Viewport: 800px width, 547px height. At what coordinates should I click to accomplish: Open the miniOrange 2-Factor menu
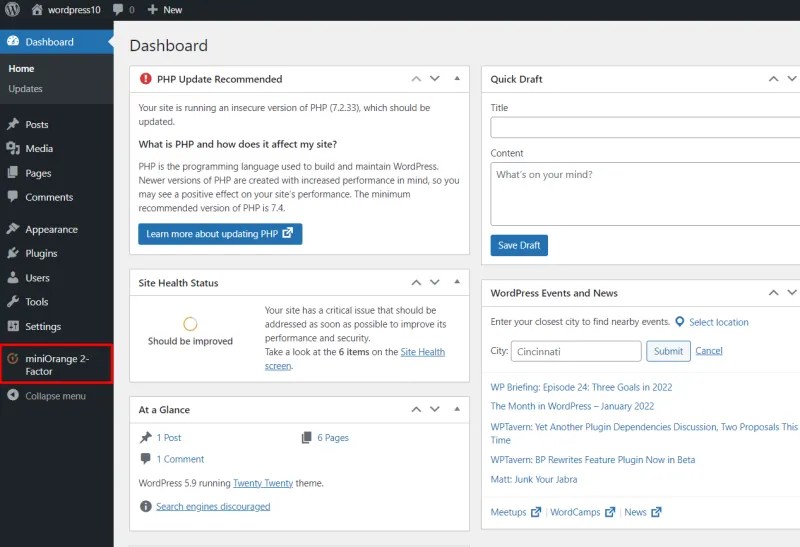[x=57, y=364]
